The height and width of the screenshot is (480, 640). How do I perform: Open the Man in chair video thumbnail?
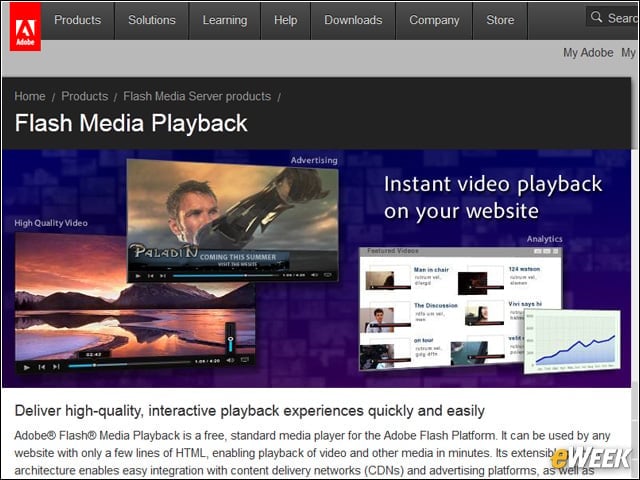click(388, 278)
